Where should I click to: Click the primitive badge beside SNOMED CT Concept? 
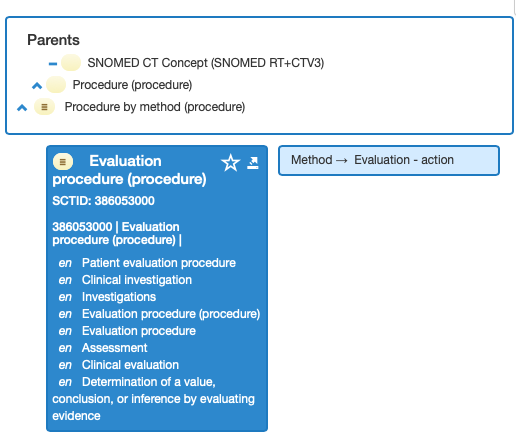click(71, 63)
